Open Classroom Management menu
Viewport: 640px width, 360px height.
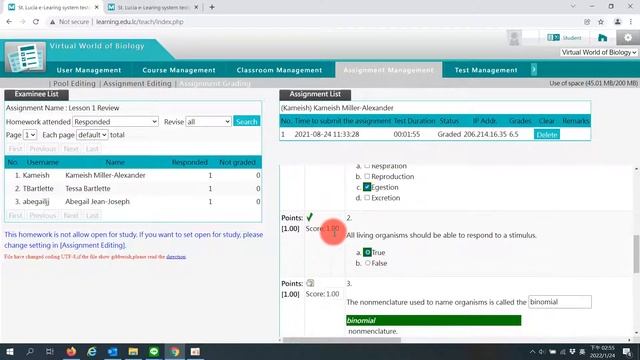(x=279, y=70)
